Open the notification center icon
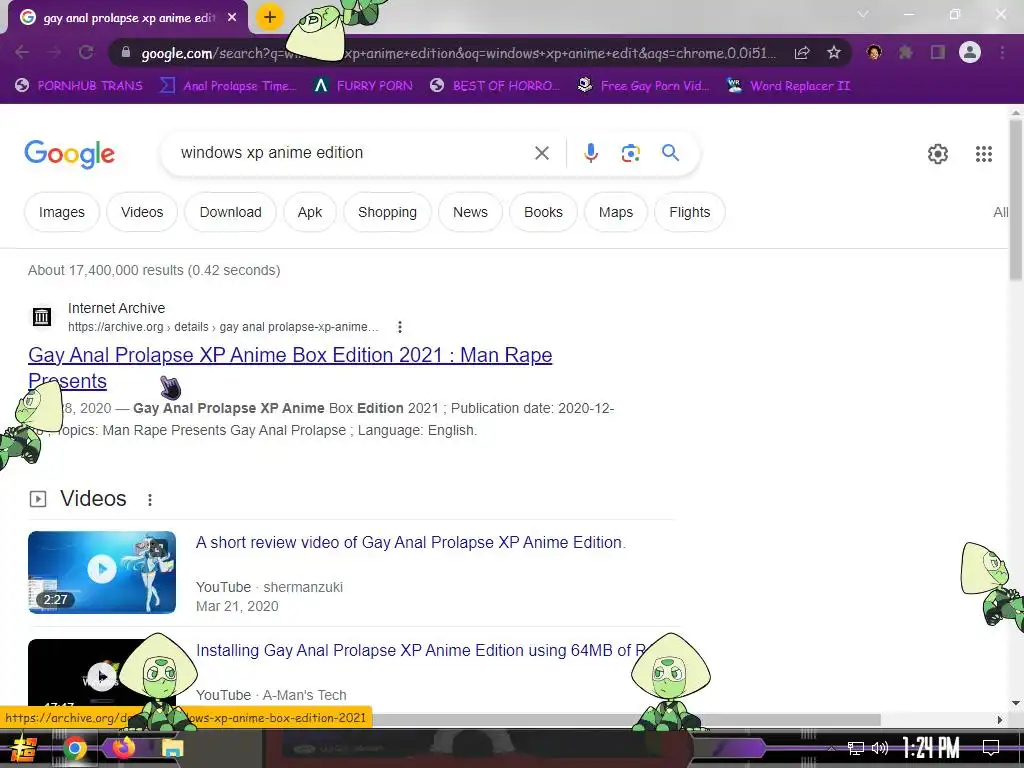 (991, 748)
